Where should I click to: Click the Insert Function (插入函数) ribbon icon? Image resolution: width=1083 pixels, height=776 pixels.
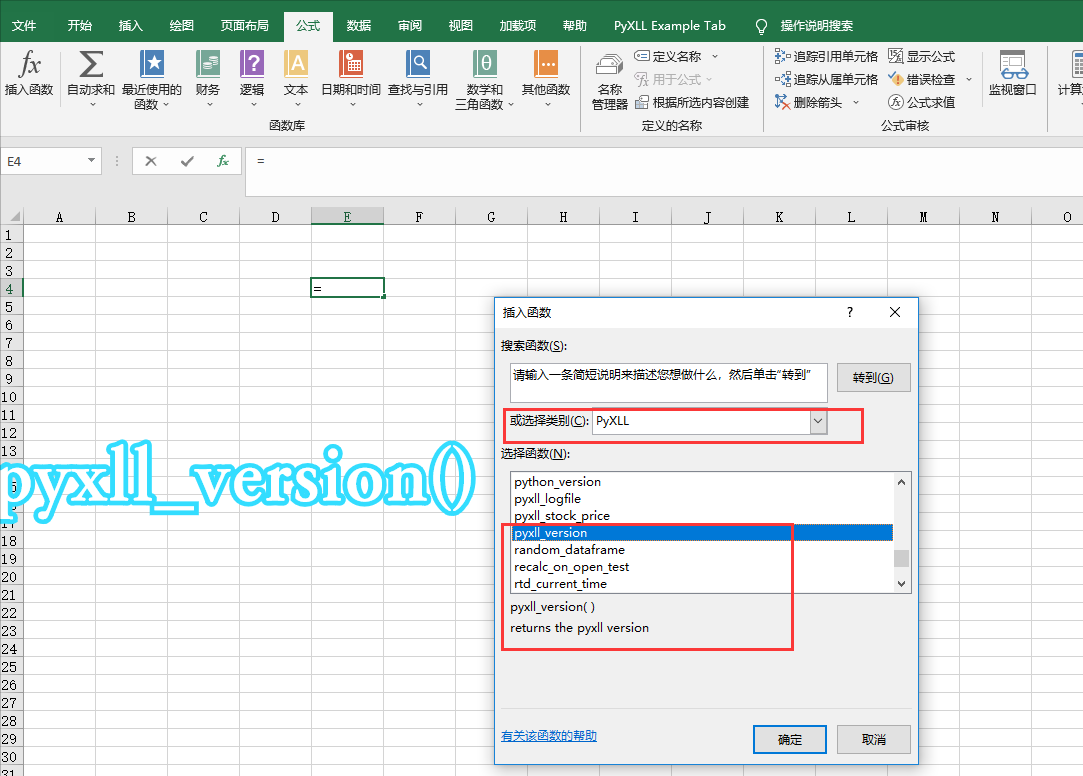(29, 72)
